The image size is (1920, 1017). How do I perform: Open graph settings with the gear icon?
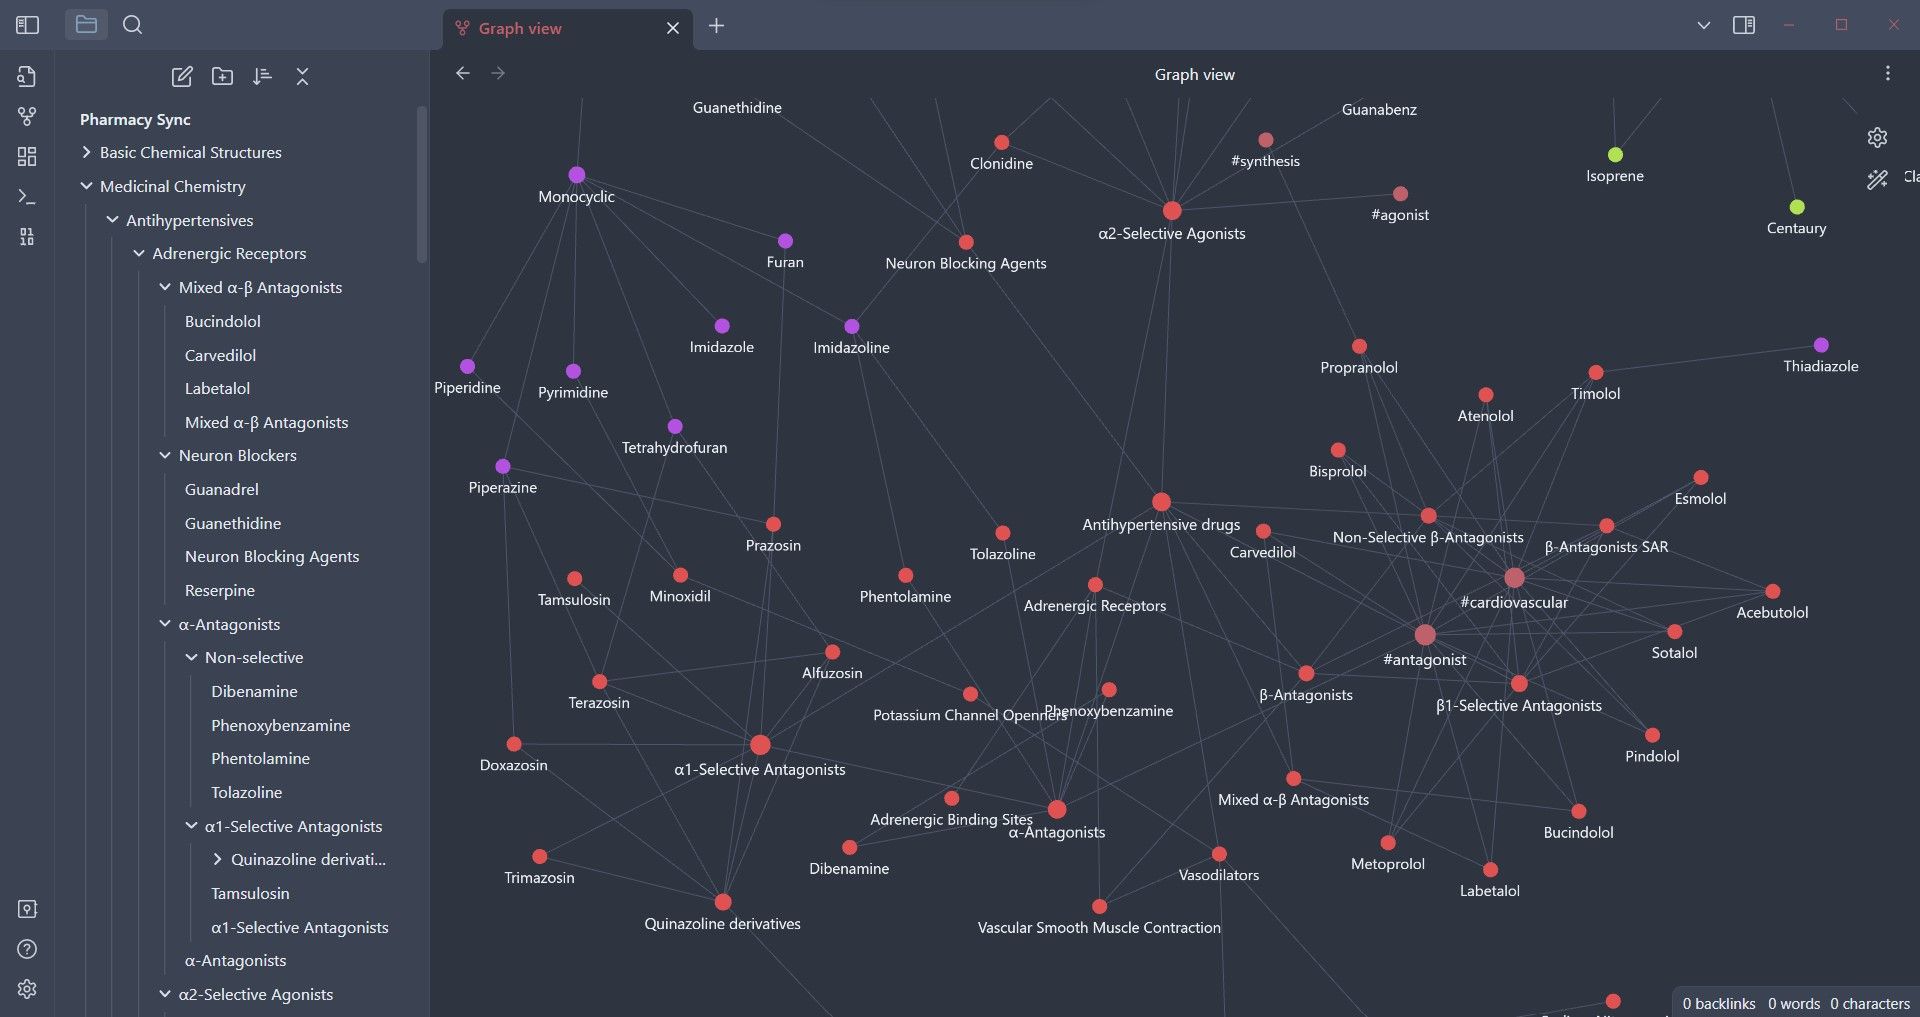1878,137
